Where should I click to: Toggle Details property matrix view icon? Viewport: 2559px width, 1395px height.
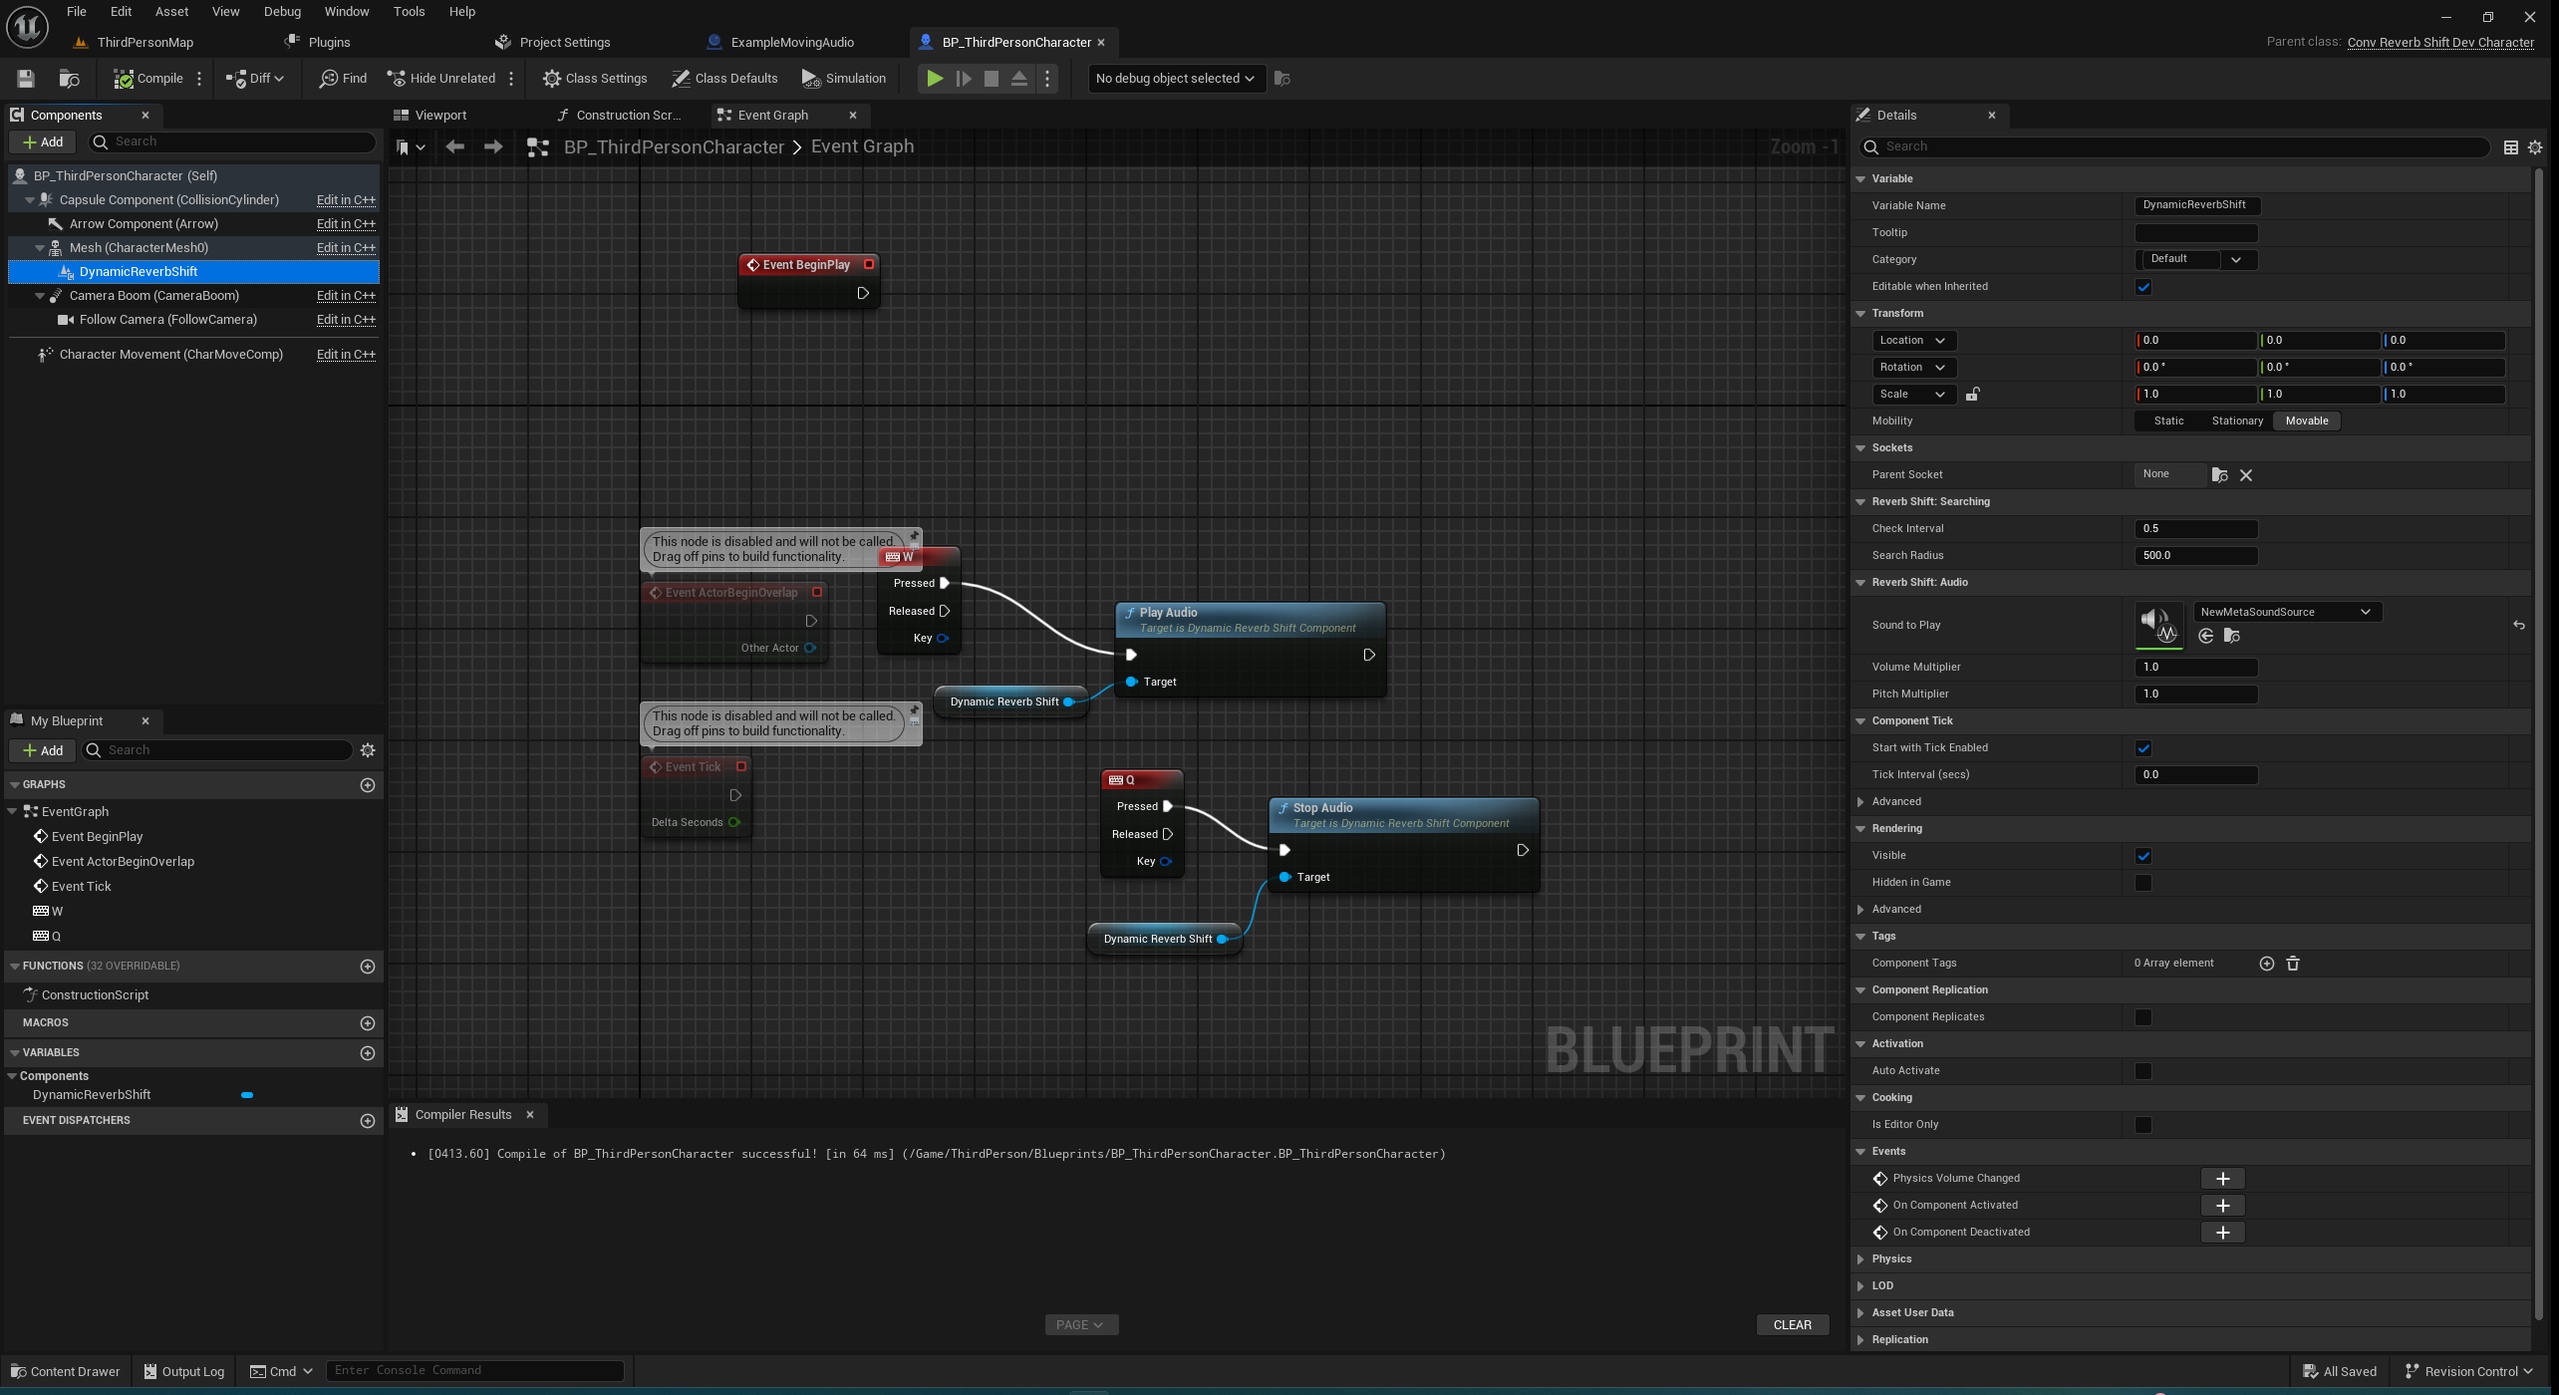click(x=2510, y=147)
